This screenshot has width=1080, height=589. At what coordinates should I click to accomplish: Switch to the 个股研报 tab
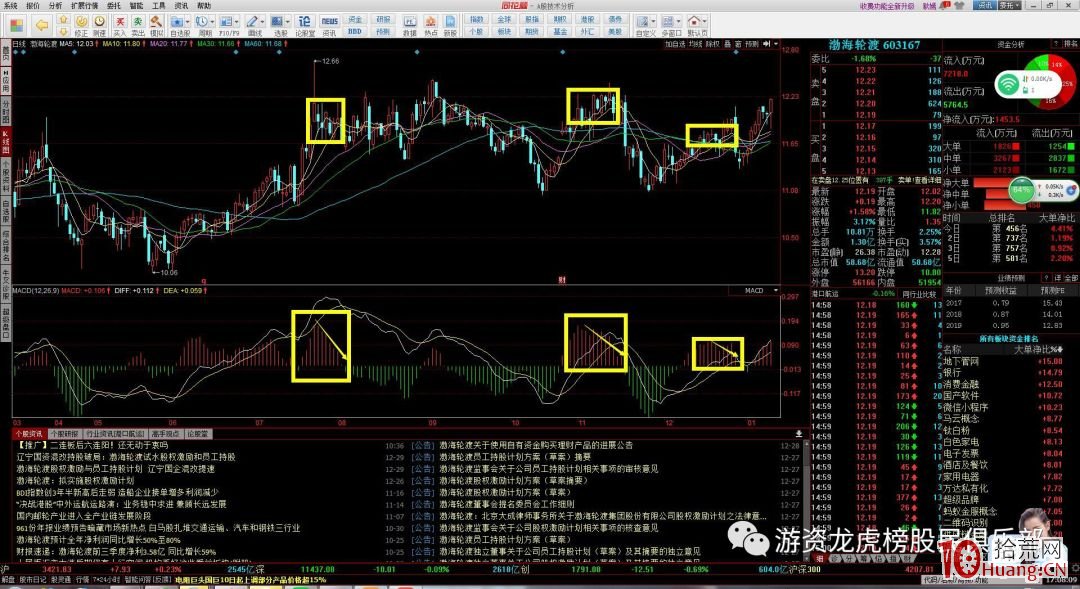click(65, 434)
